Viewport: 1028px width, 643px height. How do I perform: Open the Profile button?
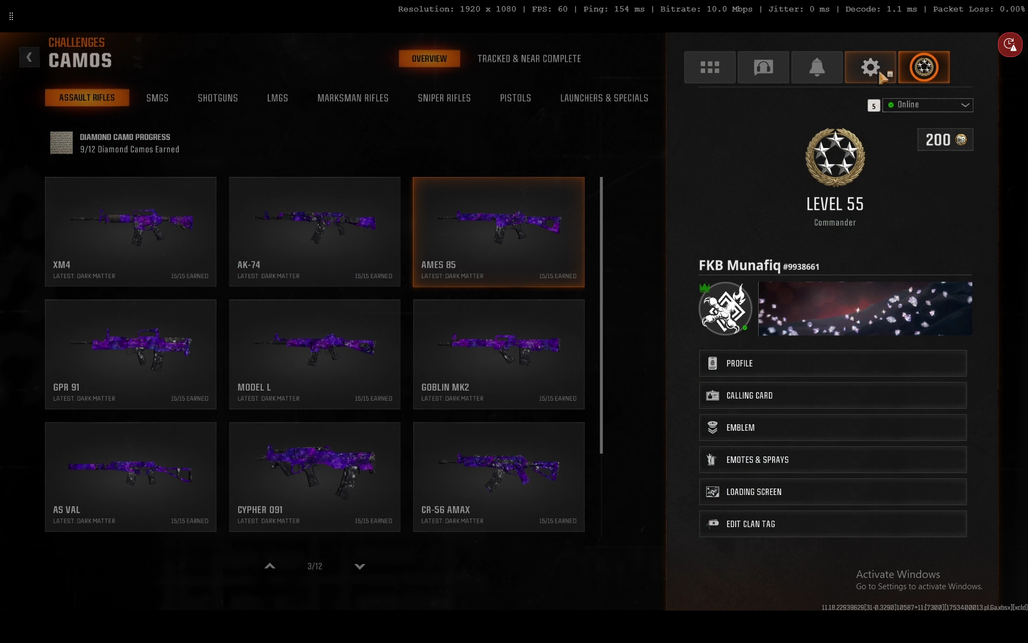[x=833, y=363]
